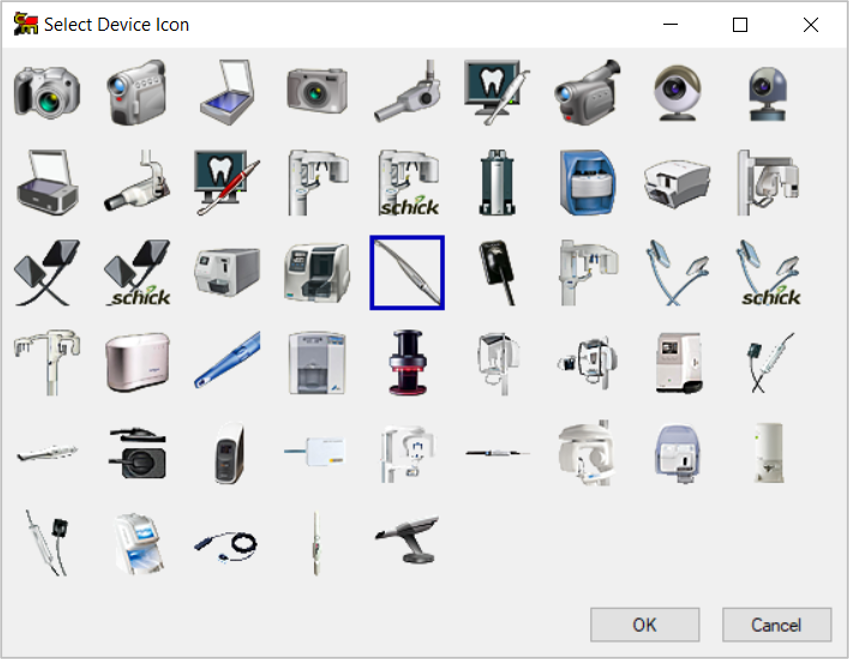The height and width of the screenshot is (659, 849).
Task: Close the Select Device Icon dialog
Action: pyautogui.click(x=811, y=25)
